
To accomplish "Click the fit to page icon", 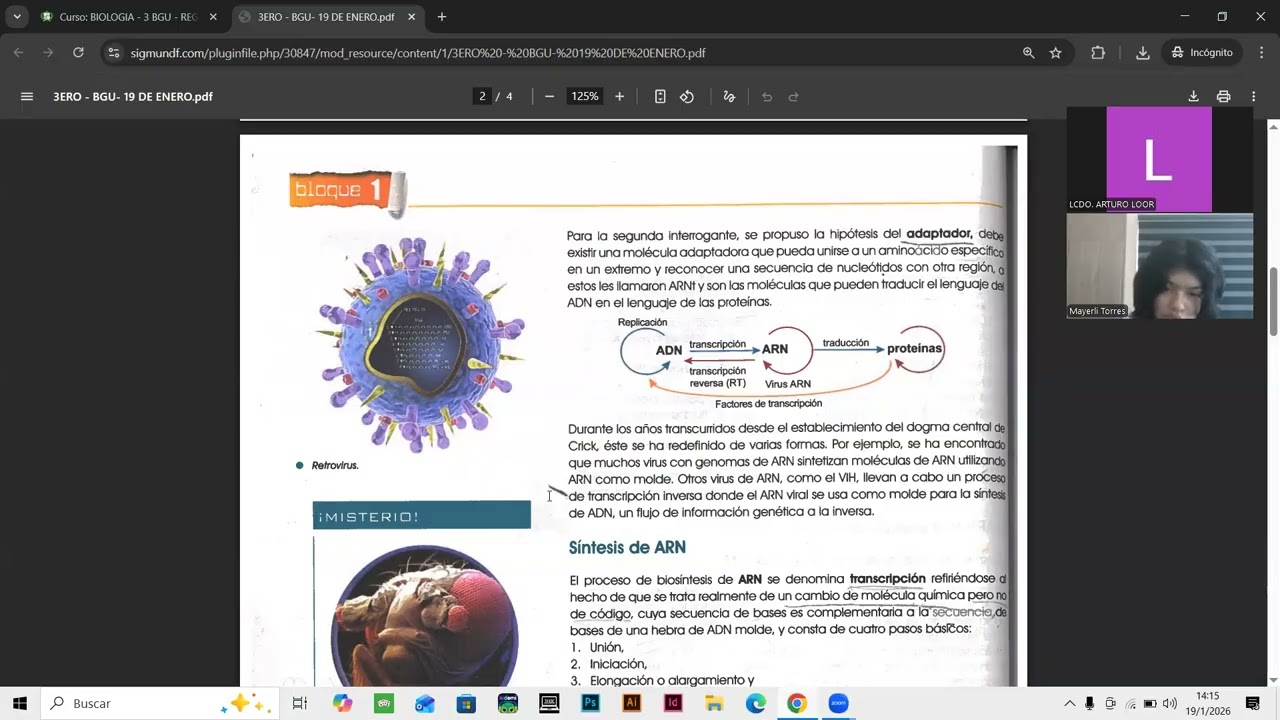I will click(660, 97).
